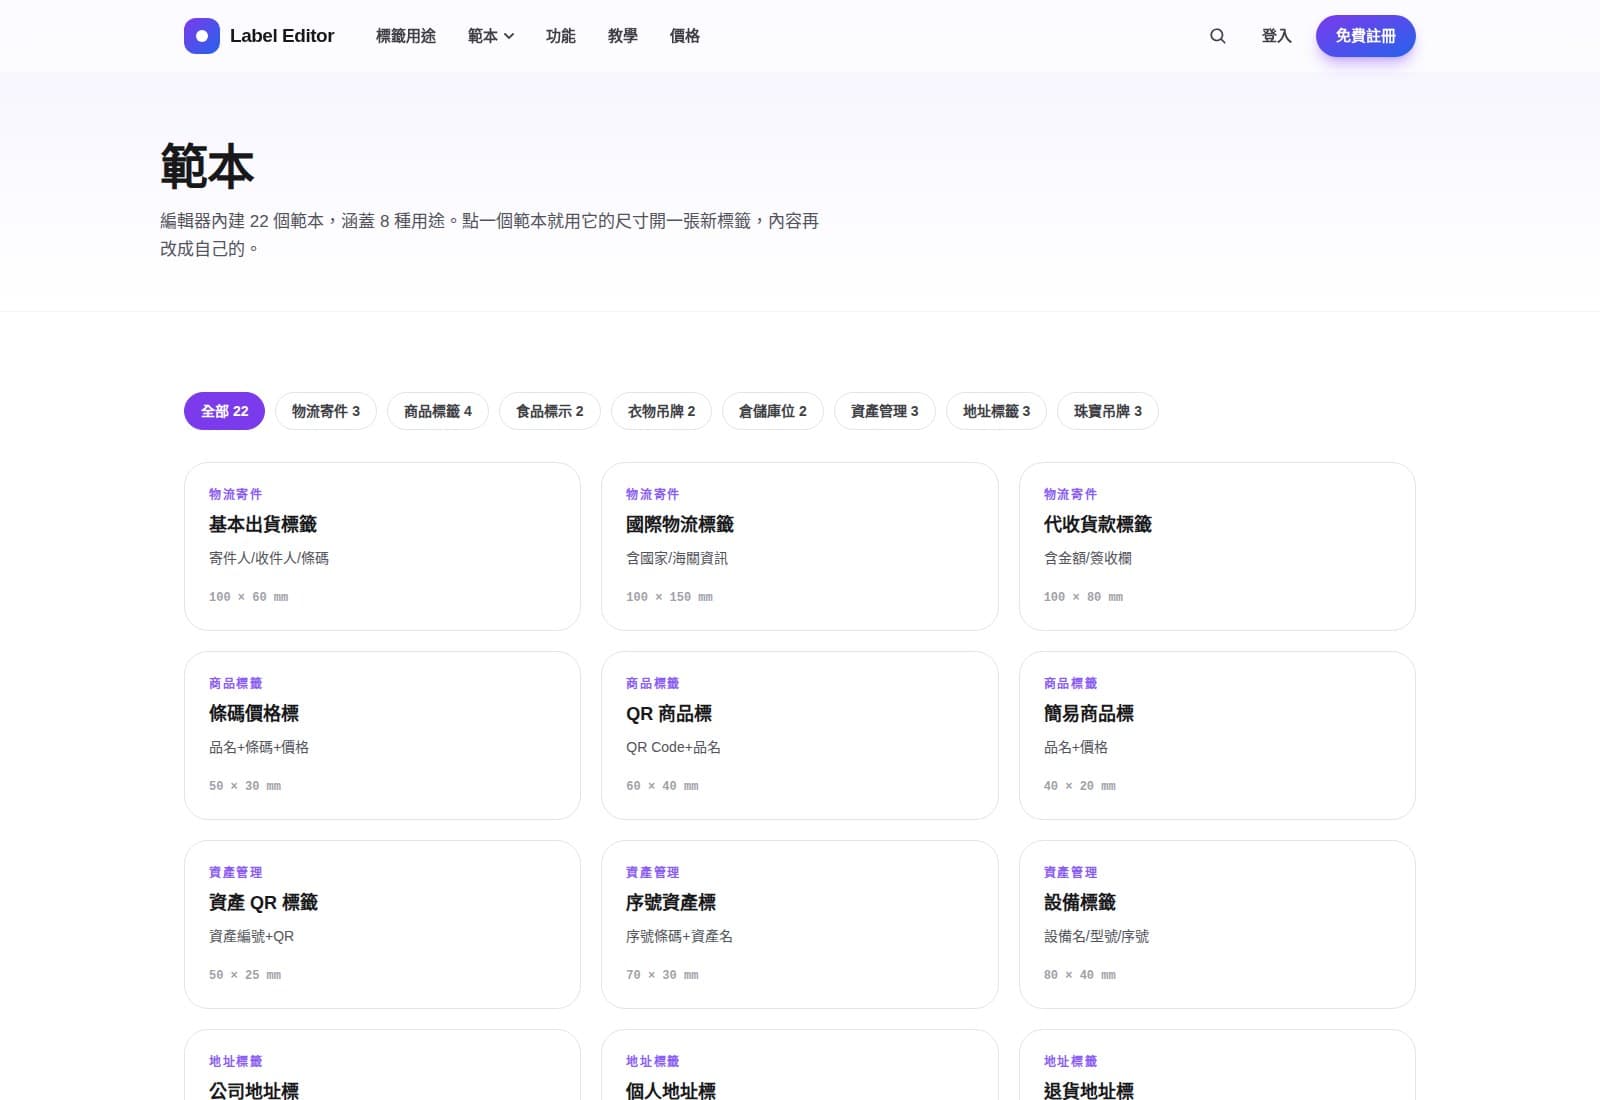Filter by 商品標籤 4
1600x1100 pixels.
[438, 411]
